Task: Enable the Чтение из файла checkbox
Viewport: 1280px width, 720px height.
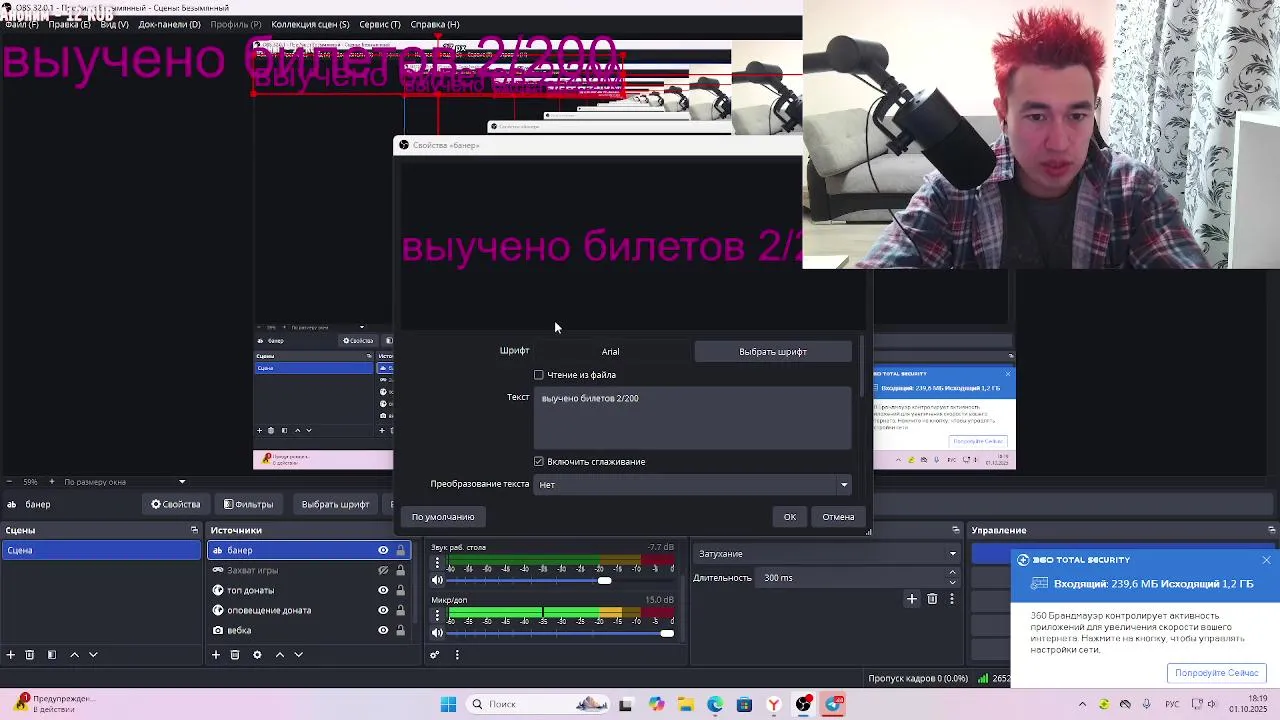Action: (539, 375)
